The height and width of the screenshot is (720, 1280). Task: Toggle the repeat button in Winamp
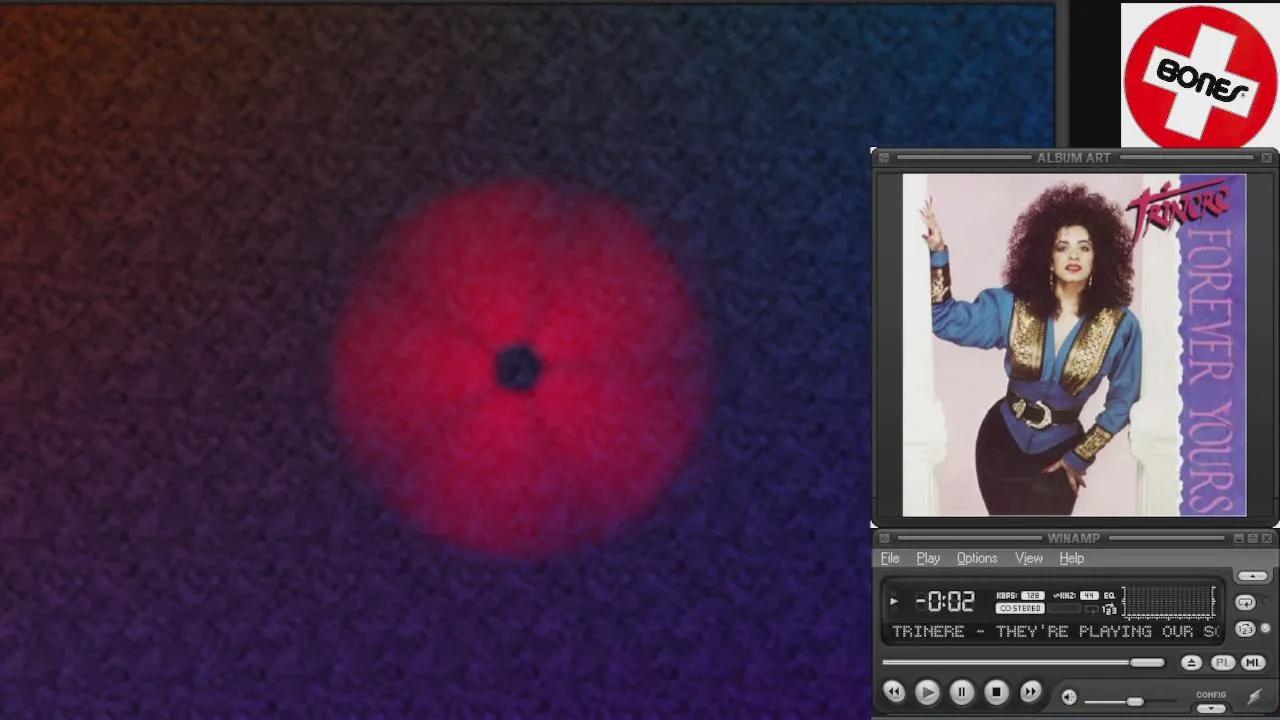[x=1245, y=602]
